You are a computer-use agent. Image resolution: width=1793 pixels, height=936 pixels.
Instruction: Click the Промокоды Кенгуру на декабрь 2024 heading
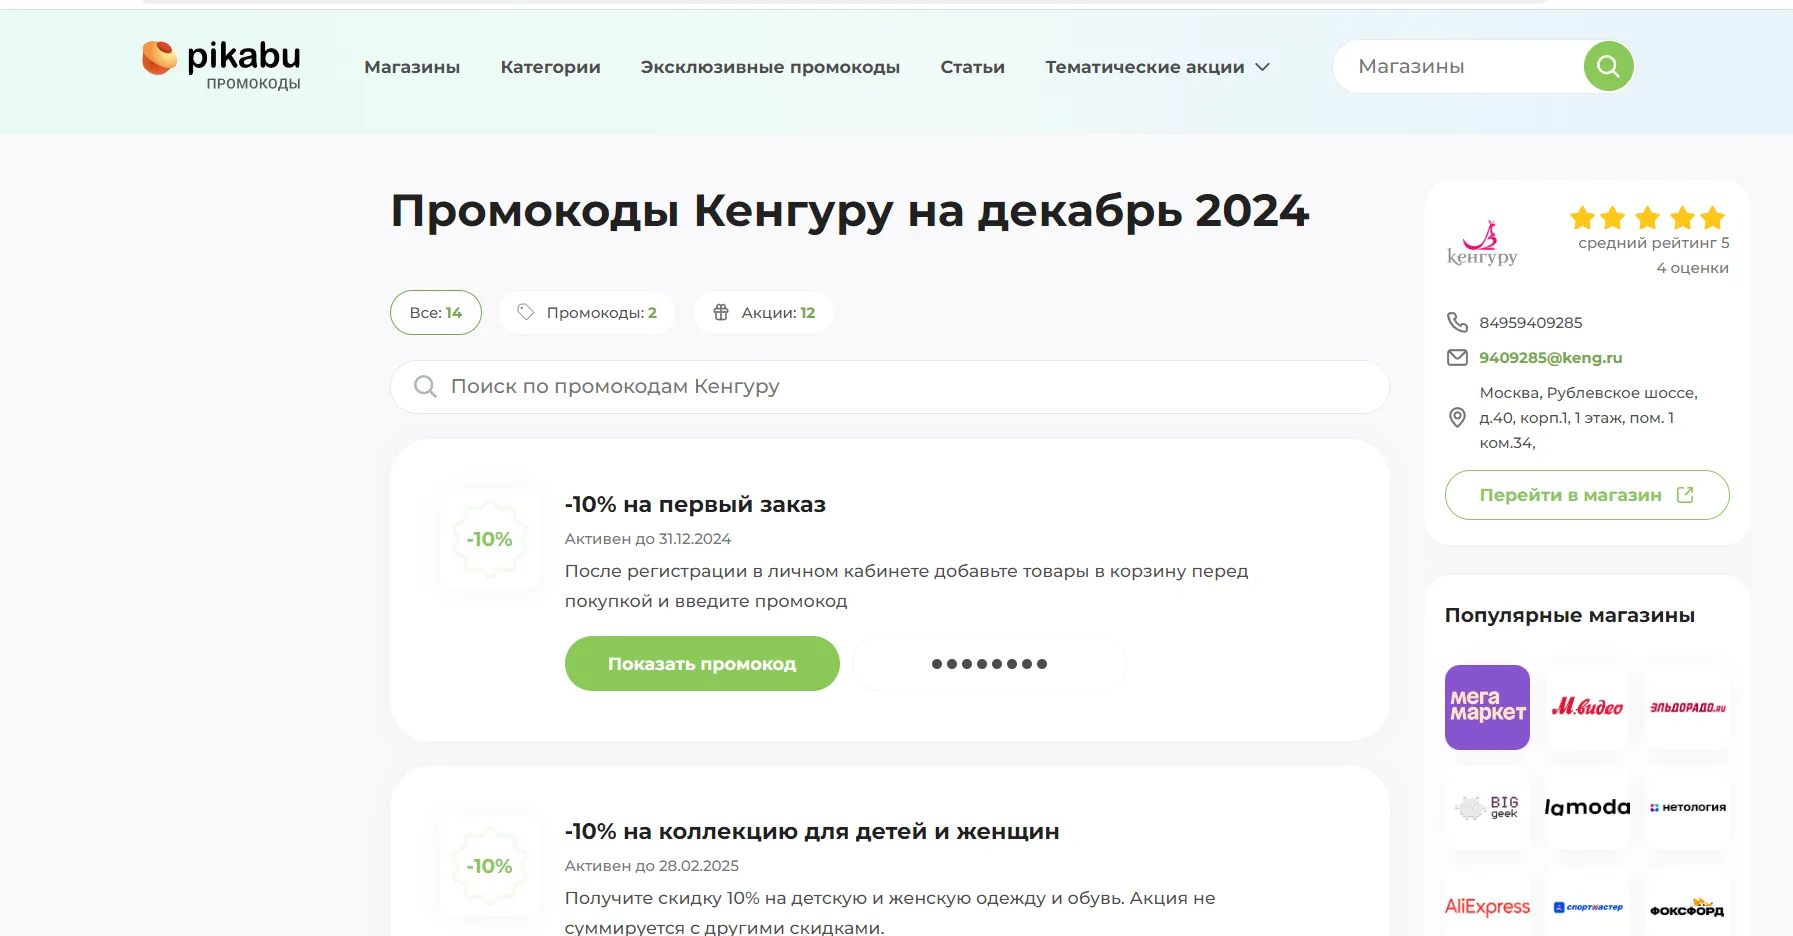[x=849, y=211]
